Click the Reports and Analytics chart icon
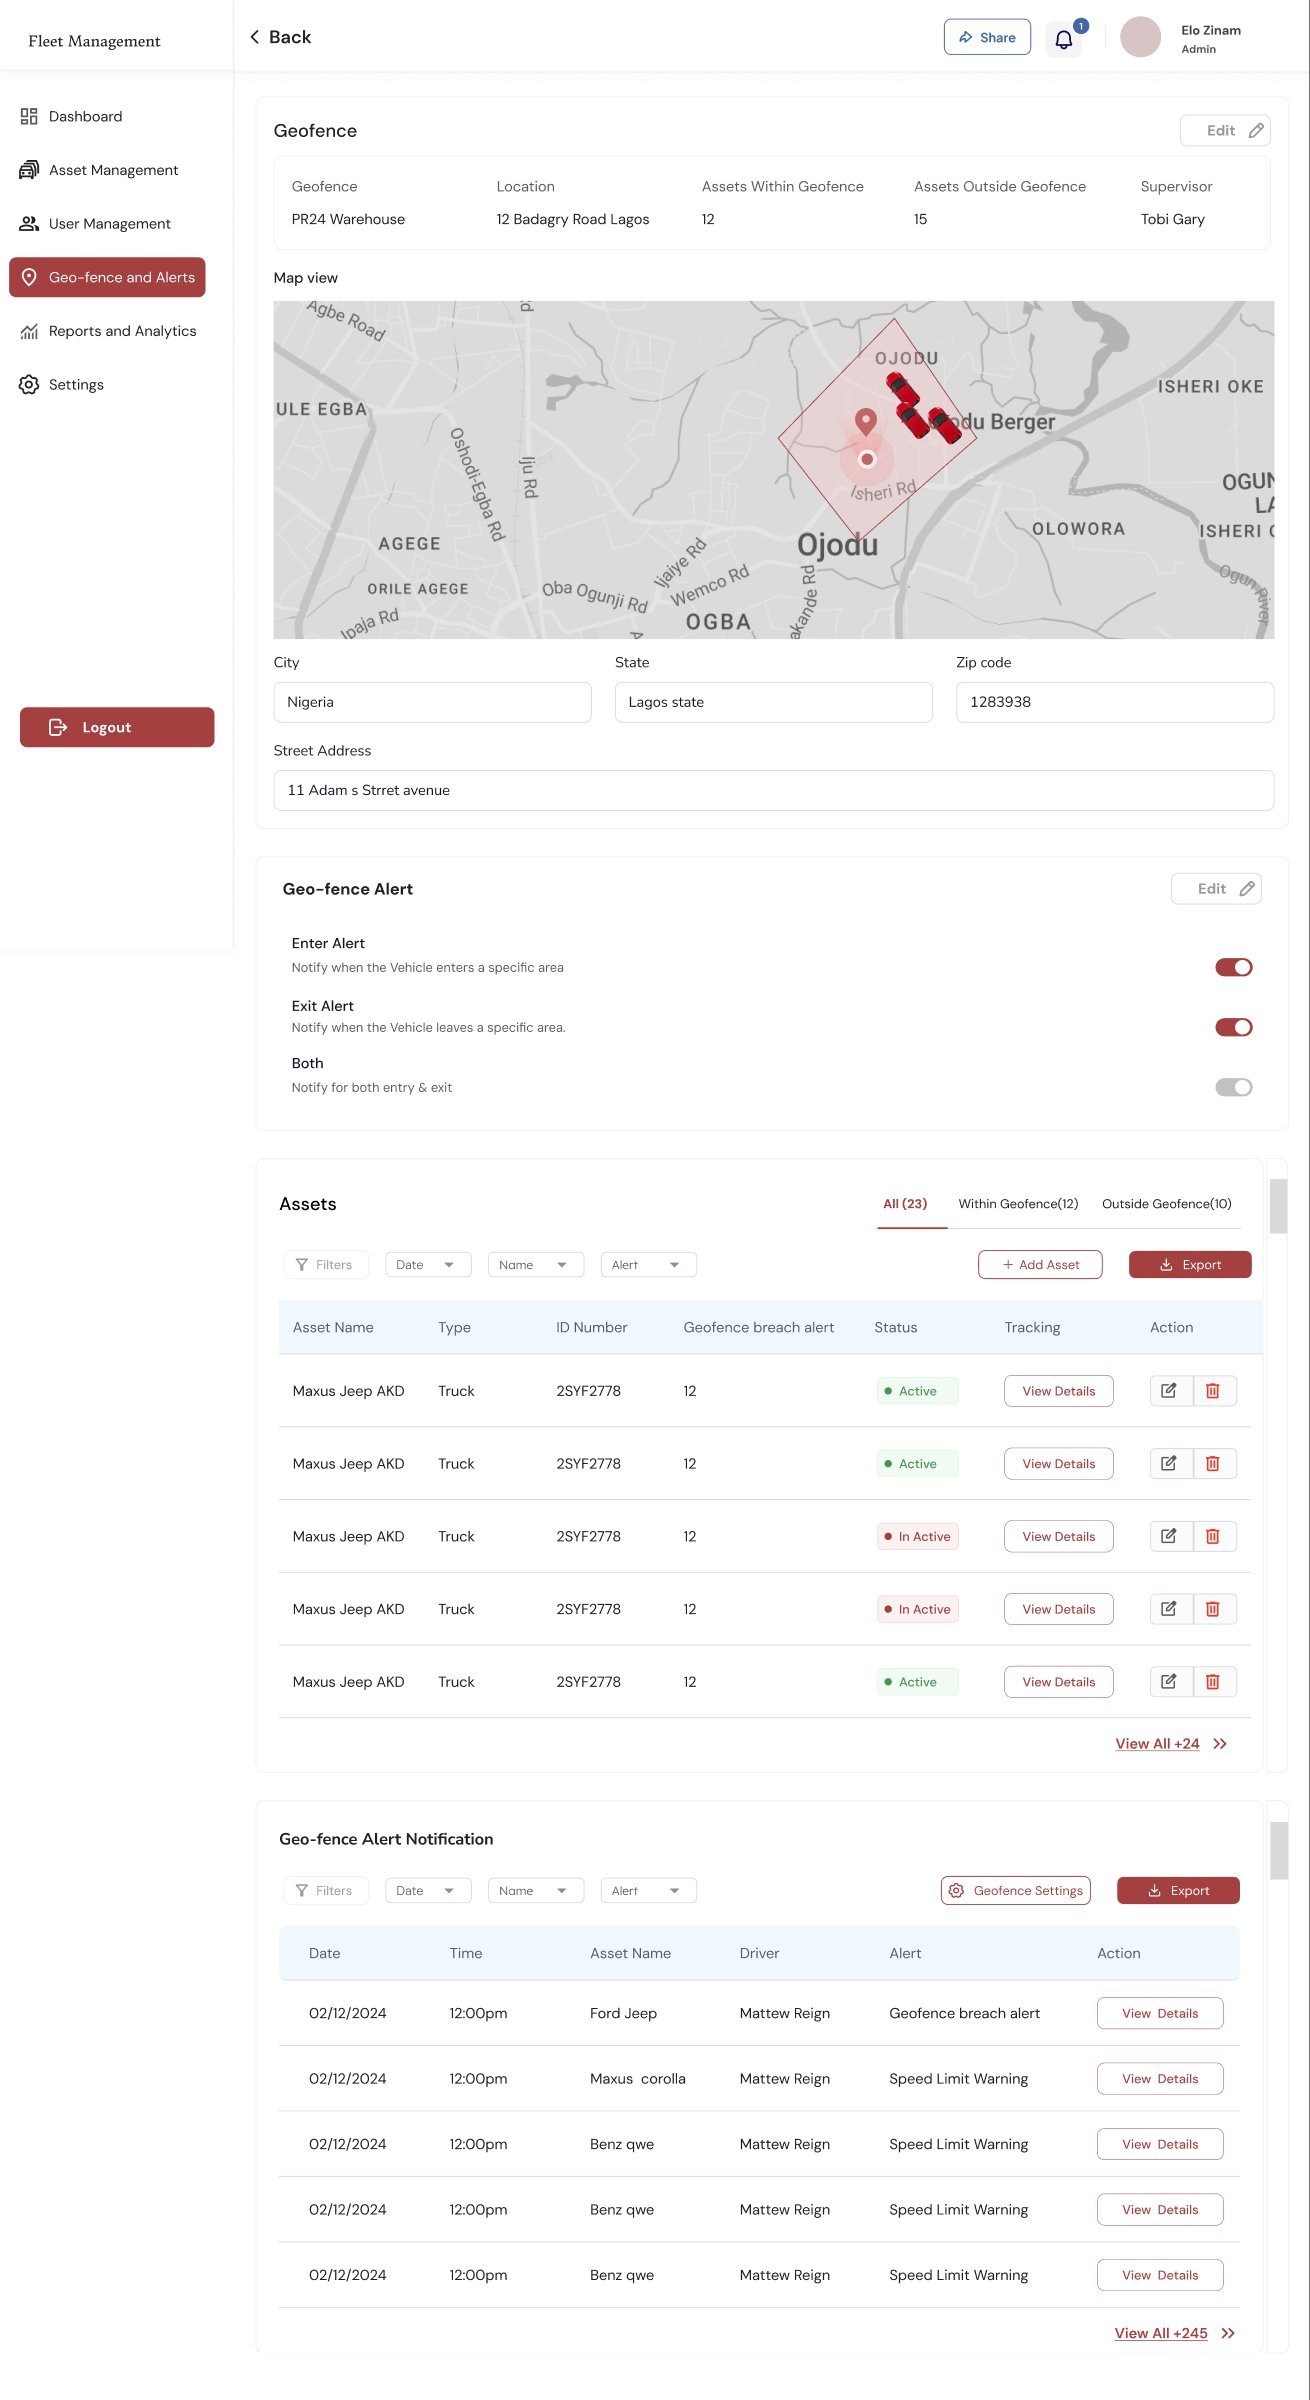Image resolution: width=1310 pixels, height=2400 pixels. tap(29, 331)
